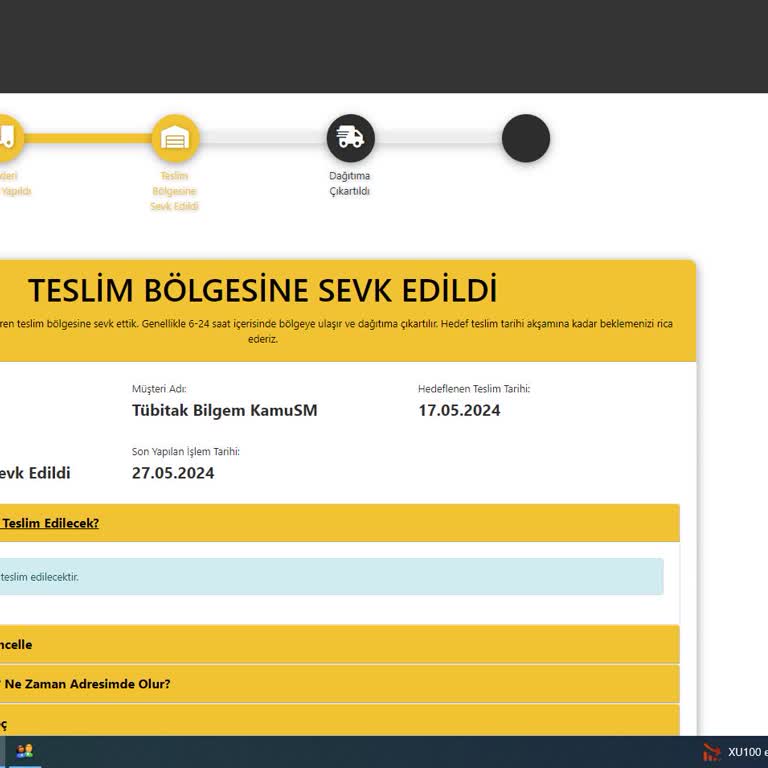The height and width of the screenshot is (768, 768).
Task: Click the target delivery date 17.05.2024
Action: pyautogui.click(x=459, y=410)
